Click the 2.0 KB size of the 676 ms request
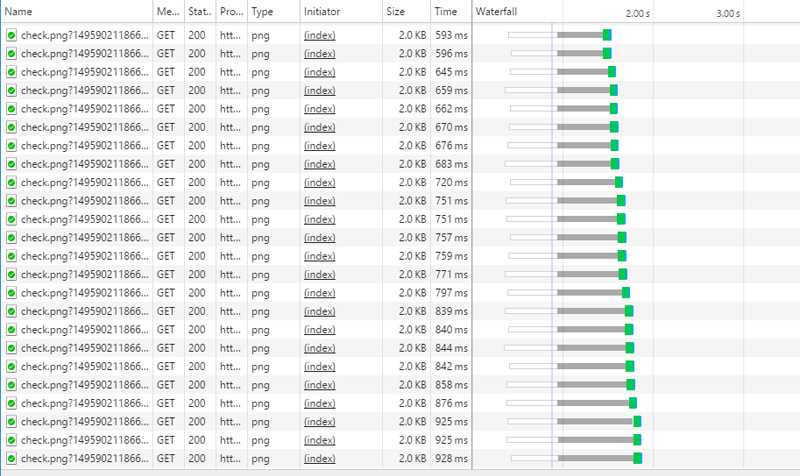Screen dimensions: 800x476 coord(412,145)
